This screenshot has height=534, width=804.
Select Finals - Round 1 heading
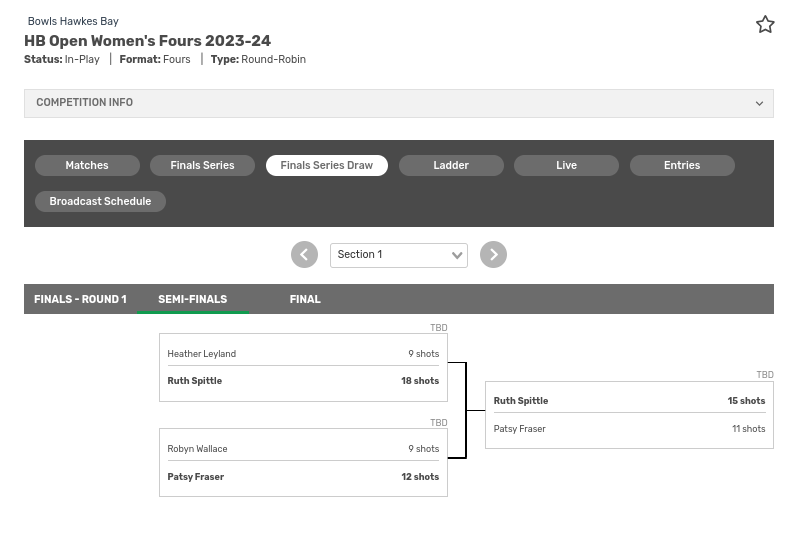pyautogui.click(x=80, y=299)
